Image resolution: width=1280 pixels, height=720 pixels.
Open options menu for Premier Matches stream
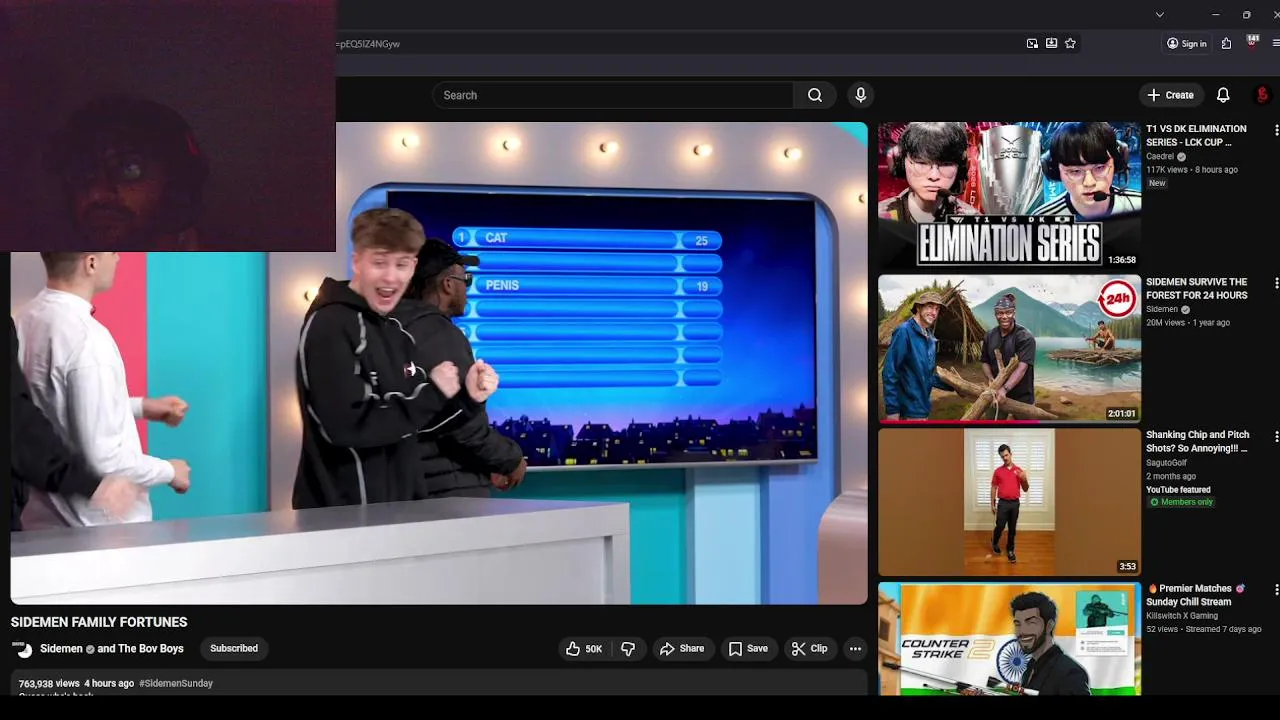[x=1276, y=590]
